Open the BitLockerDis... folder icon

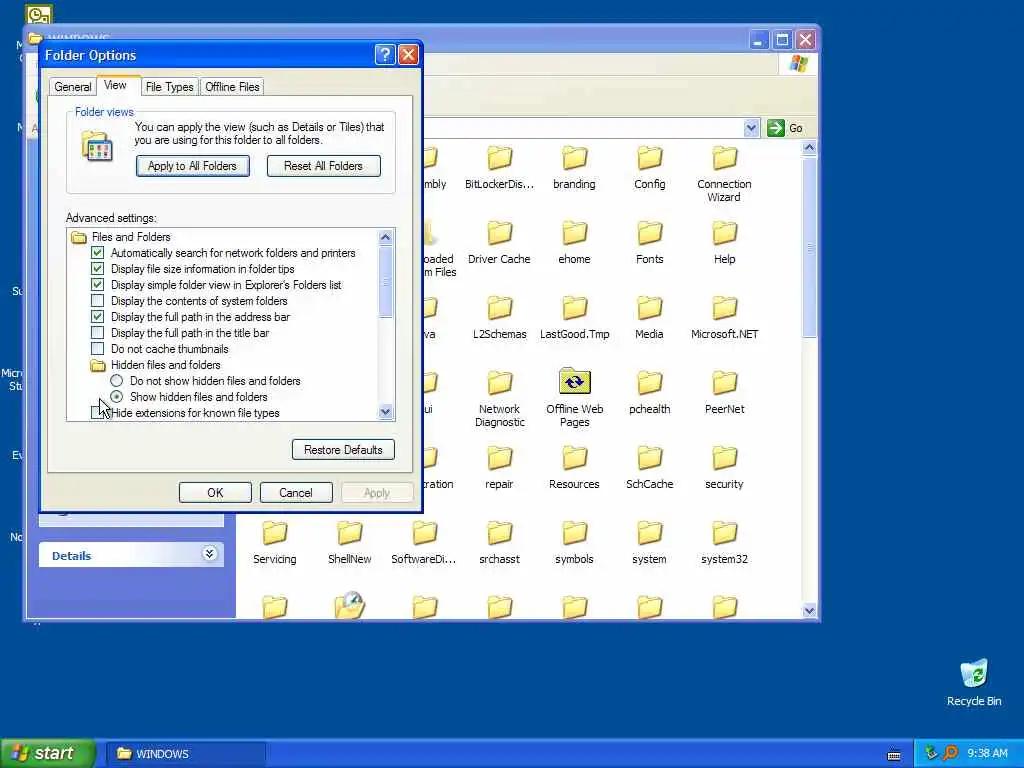(500, 157)
